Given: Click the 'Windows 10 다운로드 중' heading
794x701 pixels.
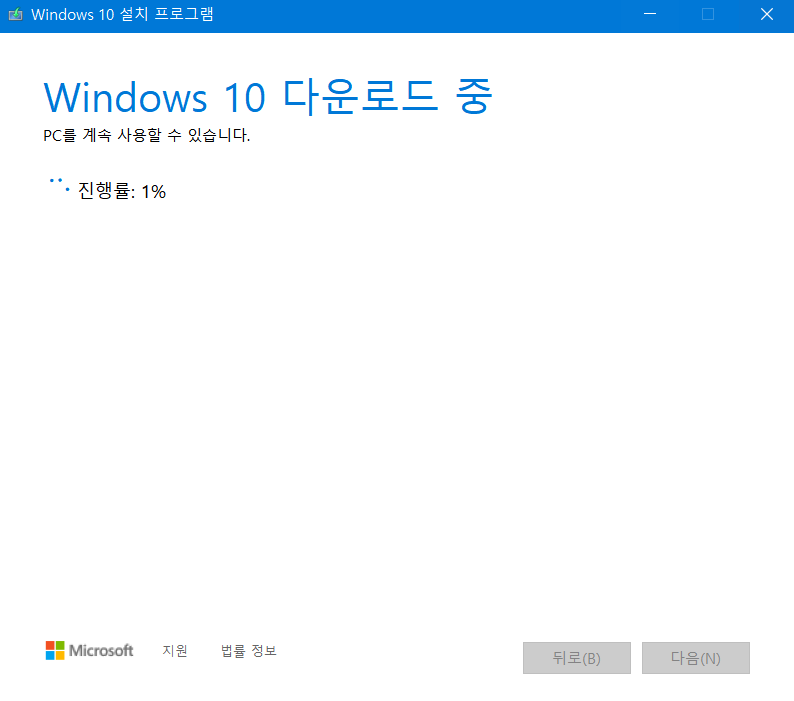Looking at the screenshot, I should pos(268,96).
